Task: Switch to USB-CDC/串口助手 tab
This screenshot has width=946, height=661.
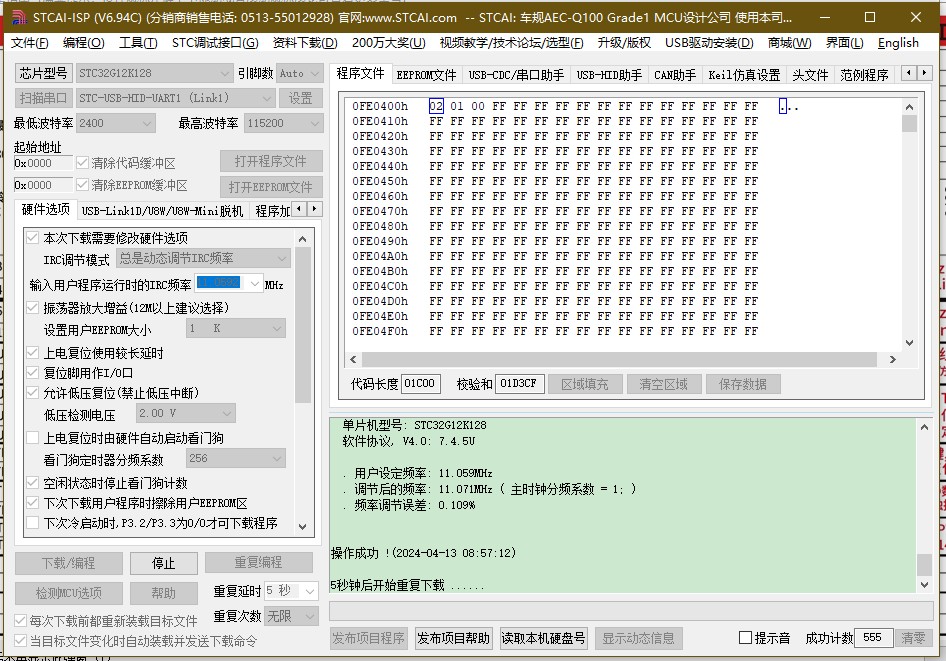Action: tap(516, 75)
